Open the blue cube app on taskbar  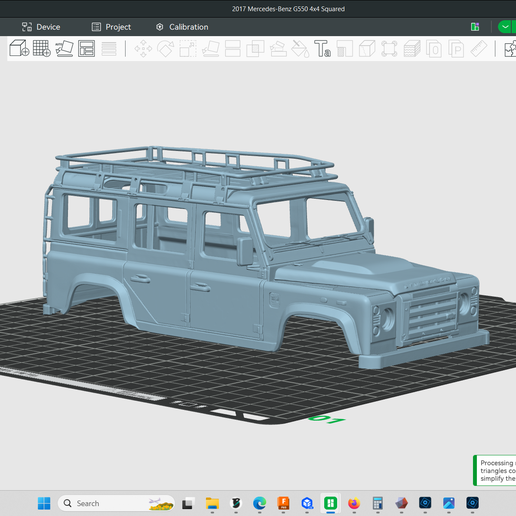[307, 503]
